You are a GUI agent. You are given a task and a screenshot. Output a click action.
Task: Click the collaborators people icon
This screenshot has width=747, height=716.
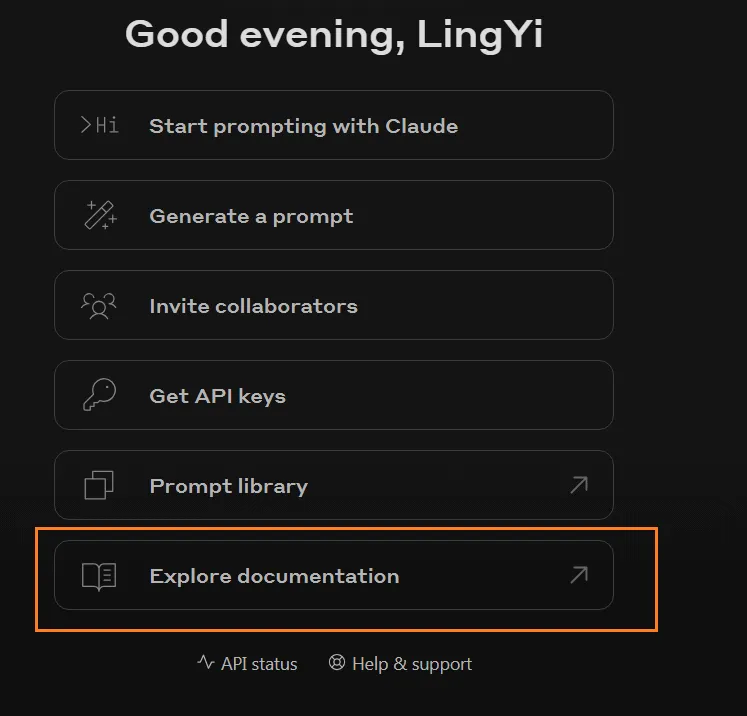tap(99, 305)
